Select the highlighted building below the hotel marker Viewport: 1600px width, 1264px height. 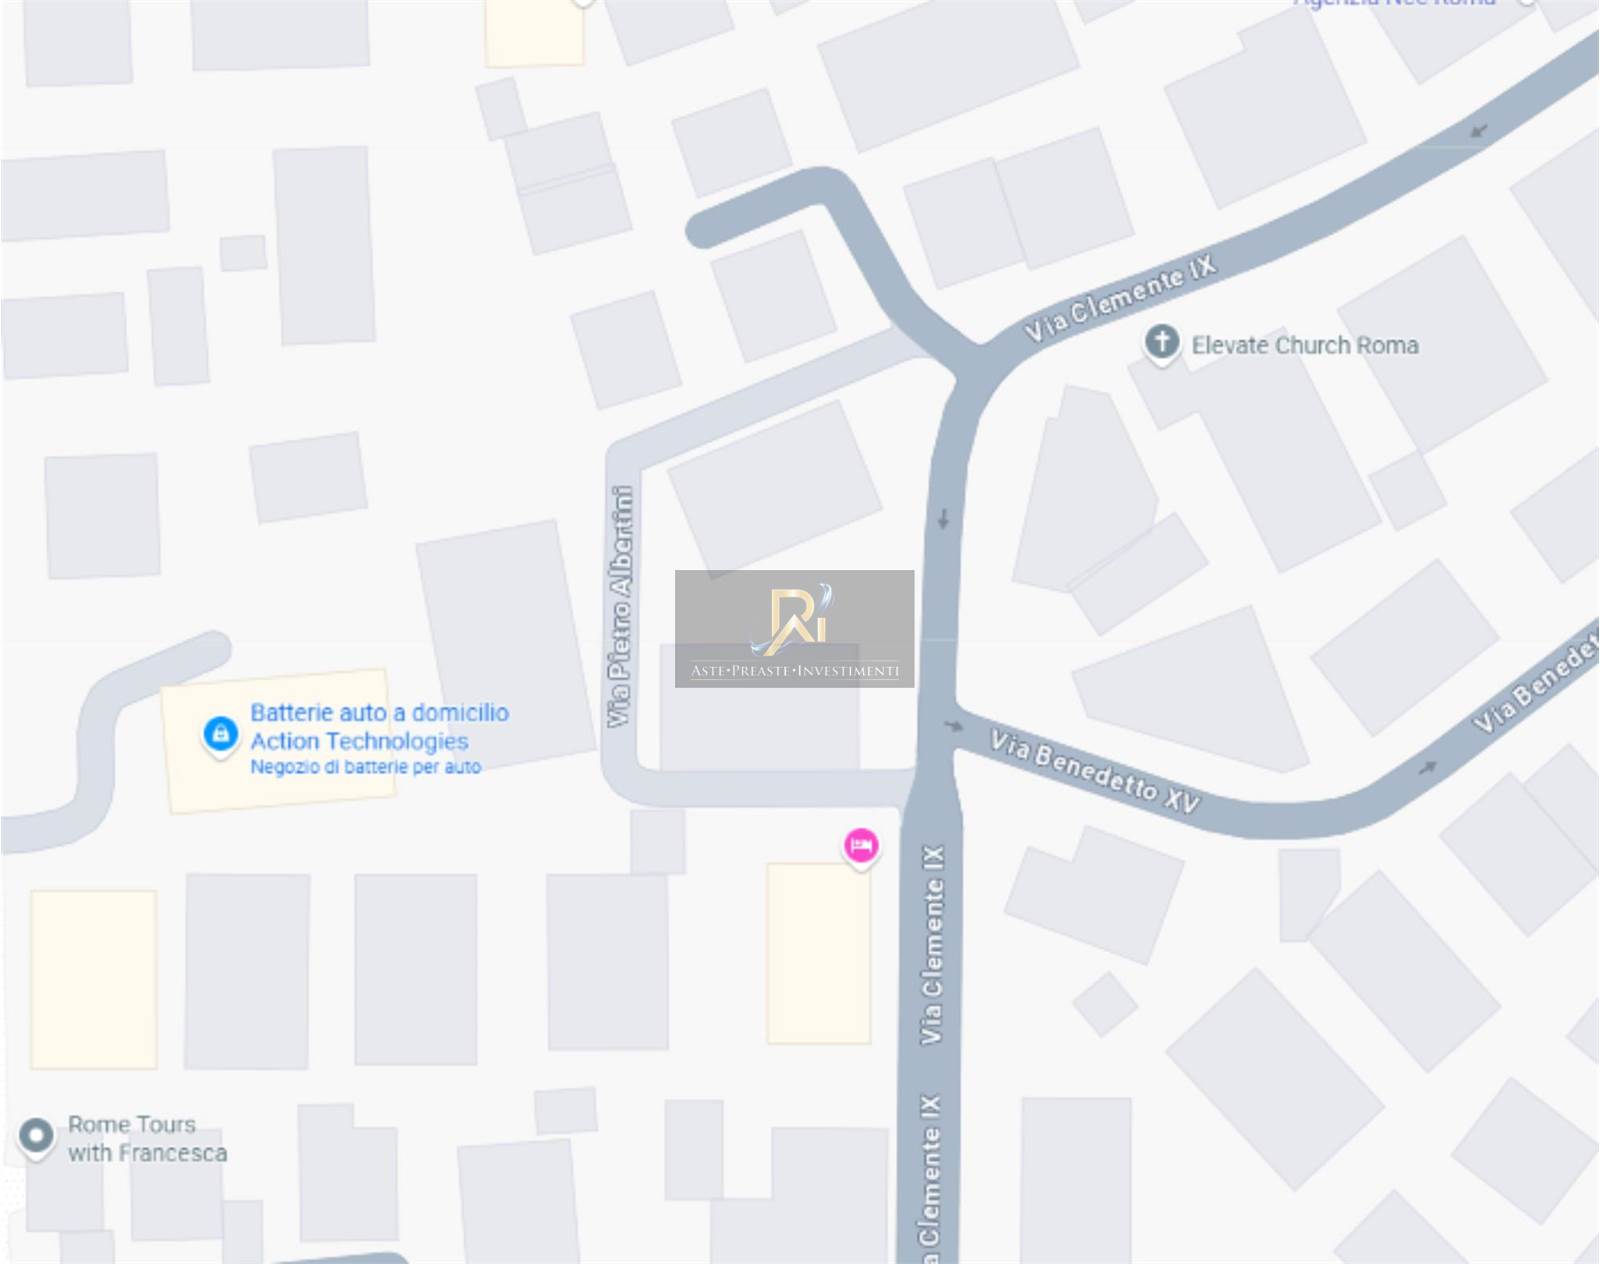tap(819, 954)
